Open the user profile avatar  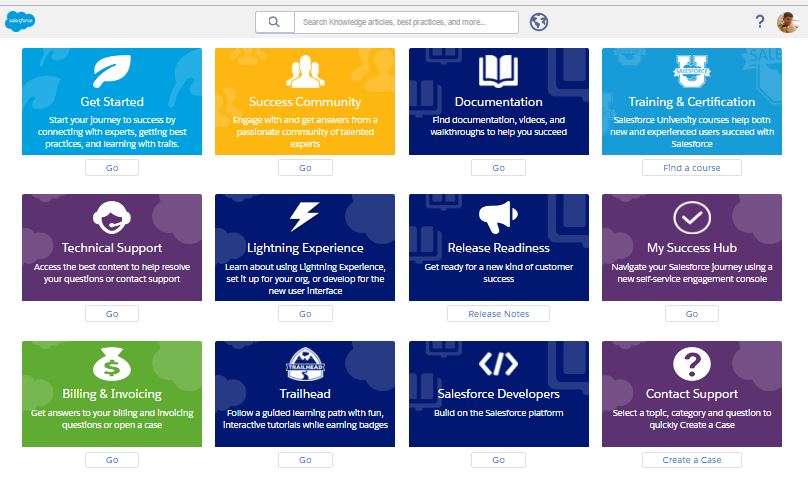[787, 22]
